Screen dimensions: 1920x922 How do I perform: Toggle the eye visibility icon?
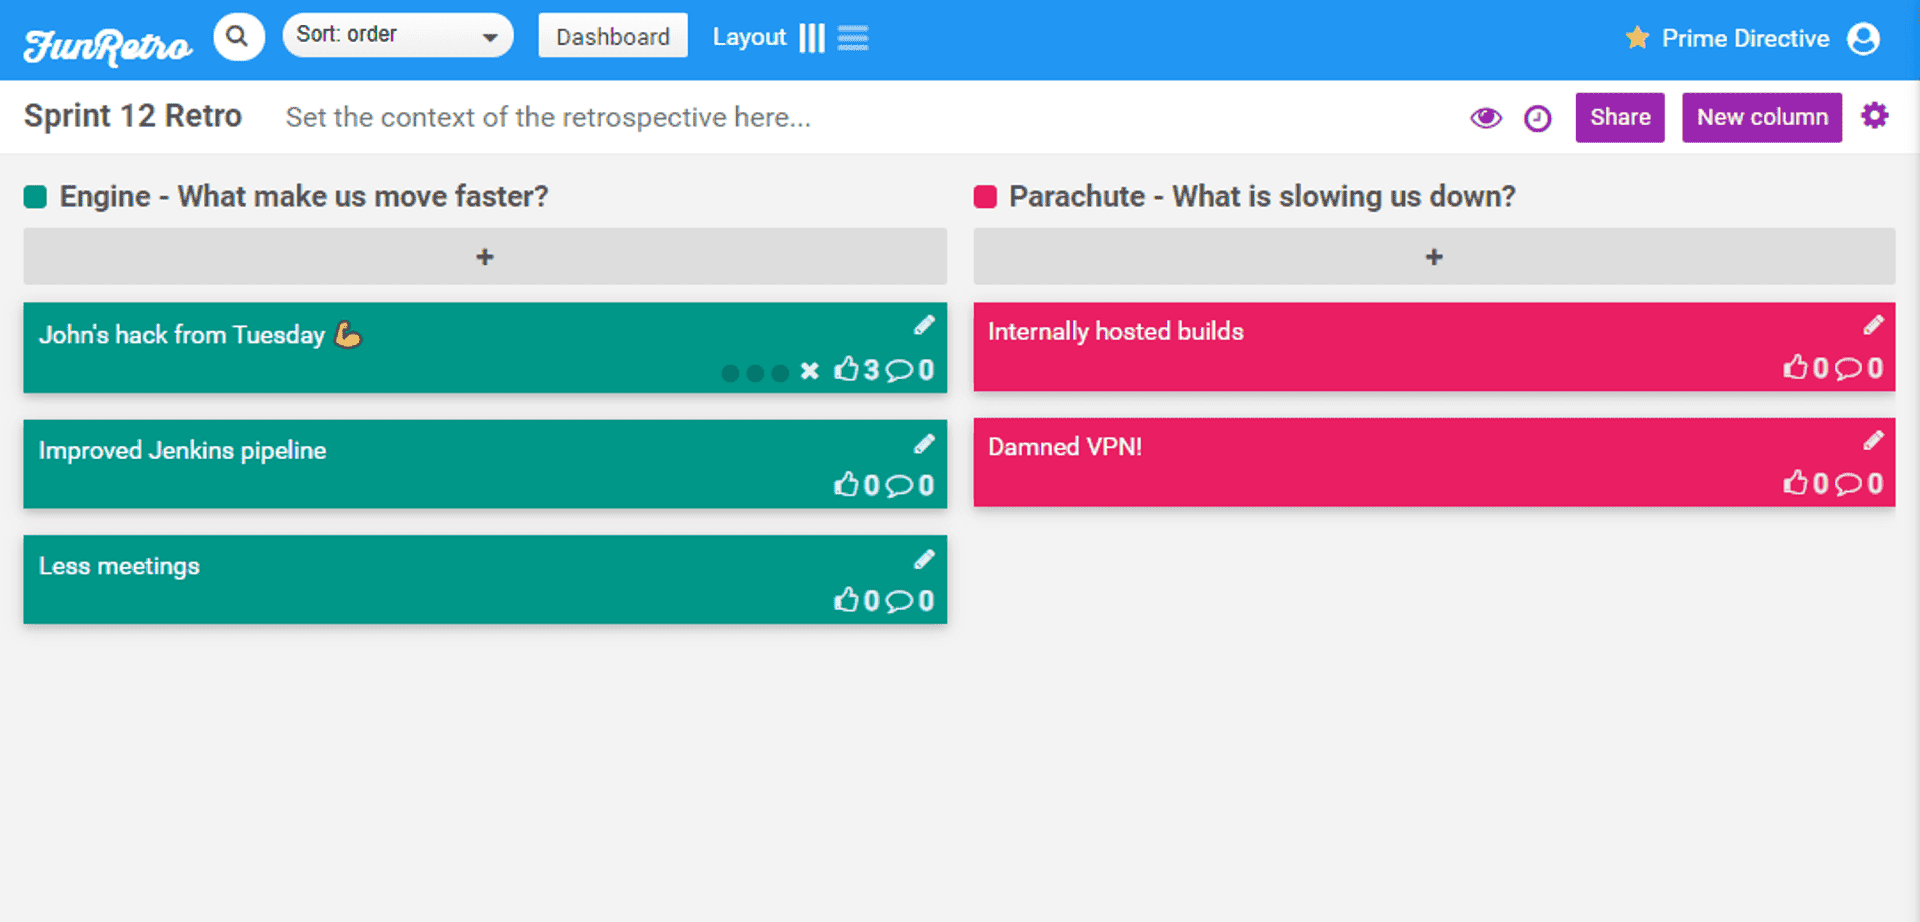coord(1485,118)
